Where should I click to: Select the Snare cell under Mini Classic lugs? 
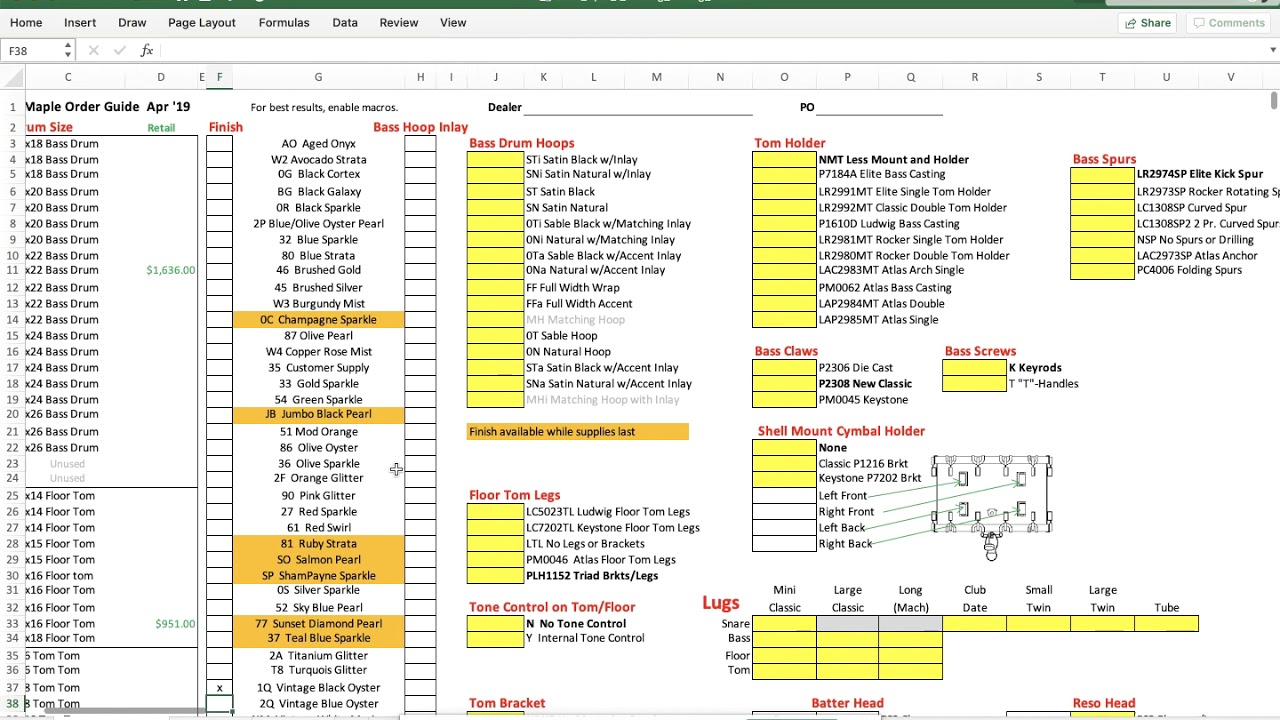pos(784,624)
